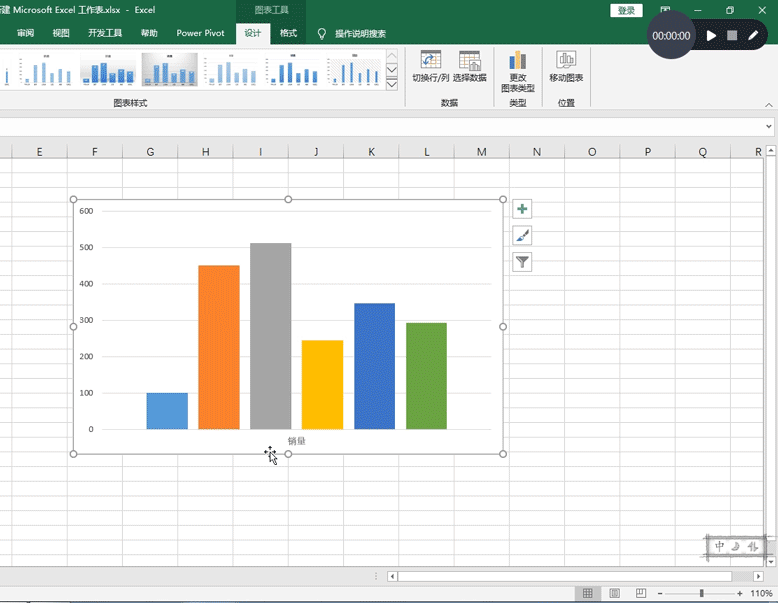This screenshot has height=603, width=778.
Task: Click horizontal scrollbar left arrow
Action: click(392, 576)
